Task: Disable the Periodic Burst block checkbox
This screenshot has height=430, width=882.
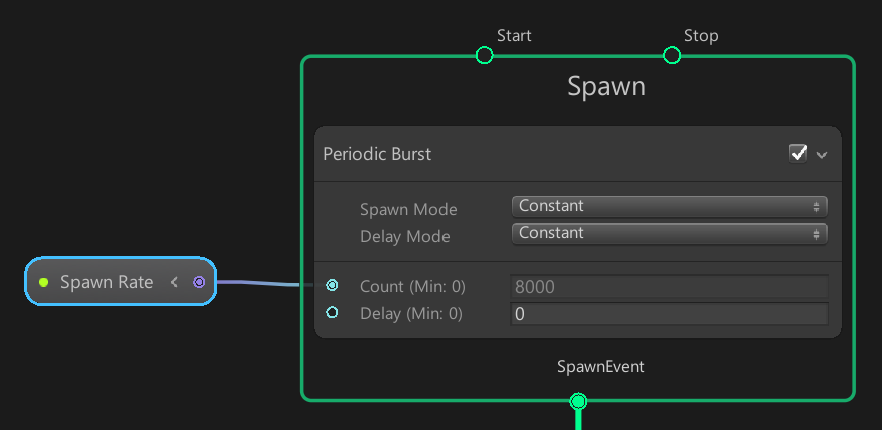Action: 797,153
